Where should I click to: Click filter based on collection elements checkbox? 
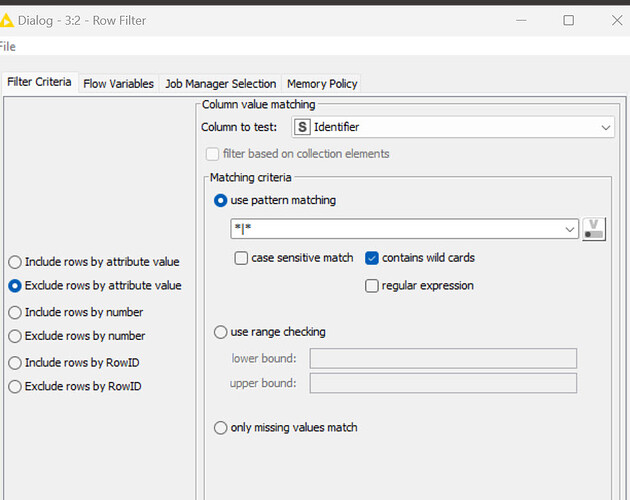click(x=212, y=154)
